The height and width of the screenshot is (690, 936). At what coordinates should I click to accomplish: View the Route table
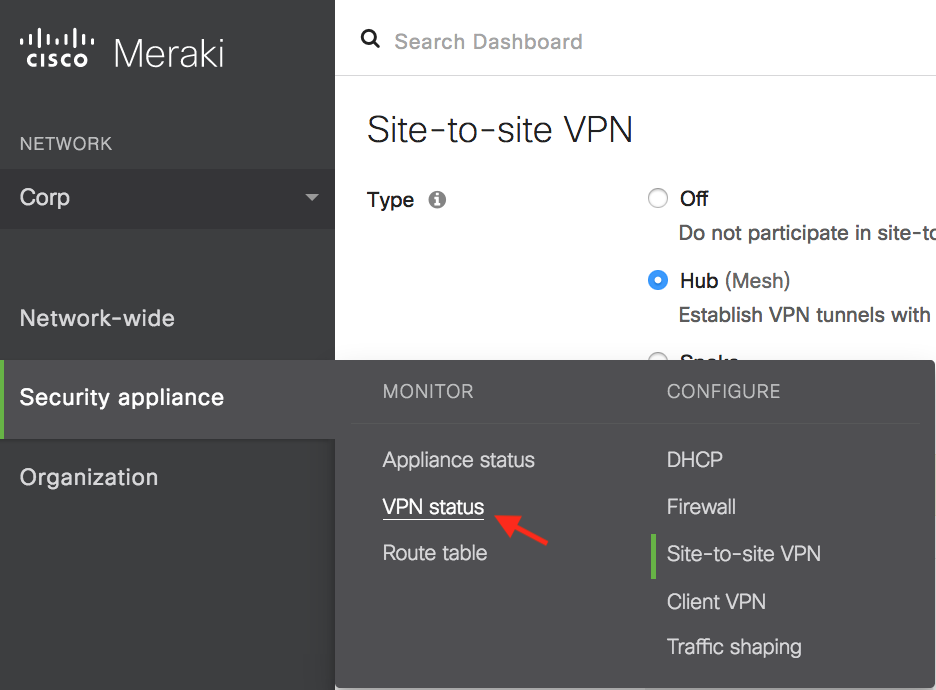pos(434,553)
